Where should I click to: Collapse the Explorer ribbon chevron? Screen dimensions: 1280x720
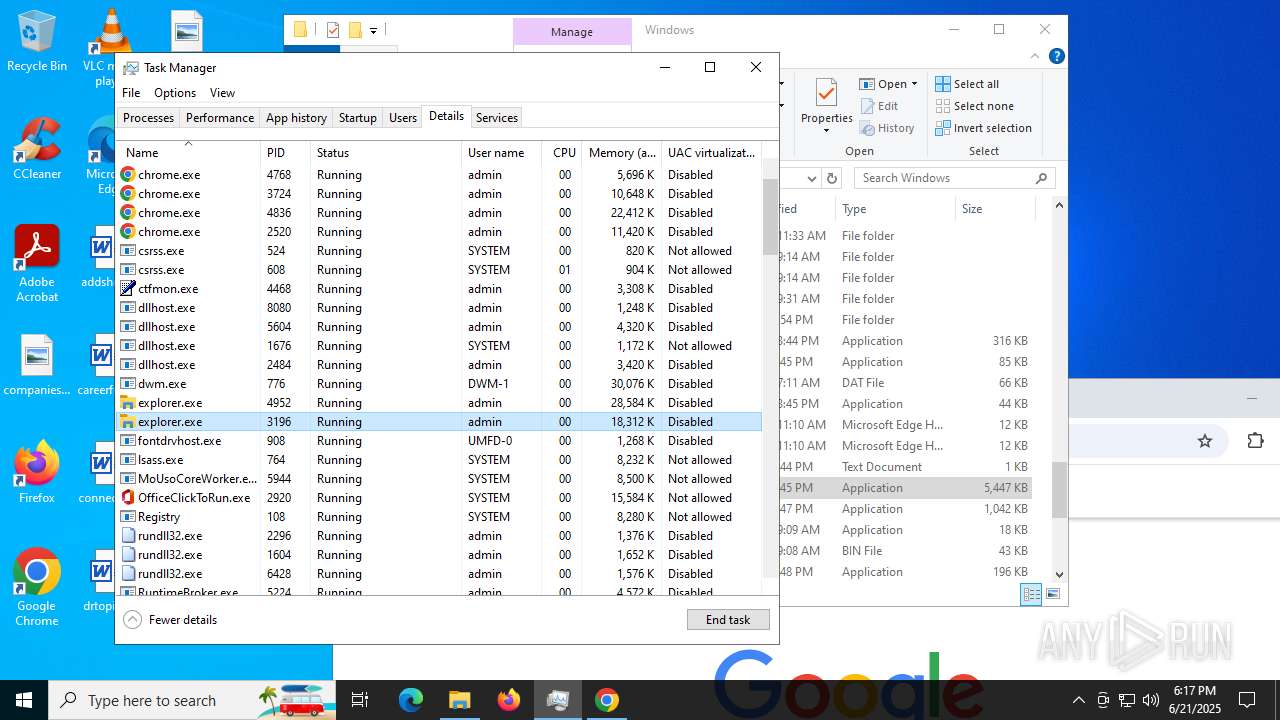pos(1034,56)
